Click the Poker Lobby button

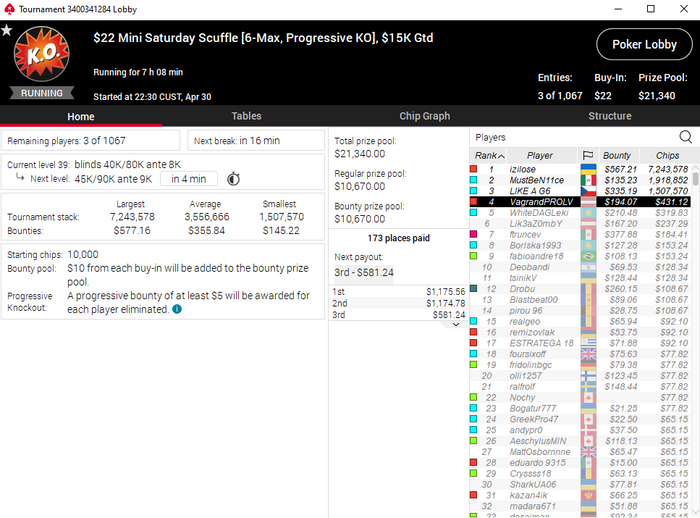click(644, 44)
